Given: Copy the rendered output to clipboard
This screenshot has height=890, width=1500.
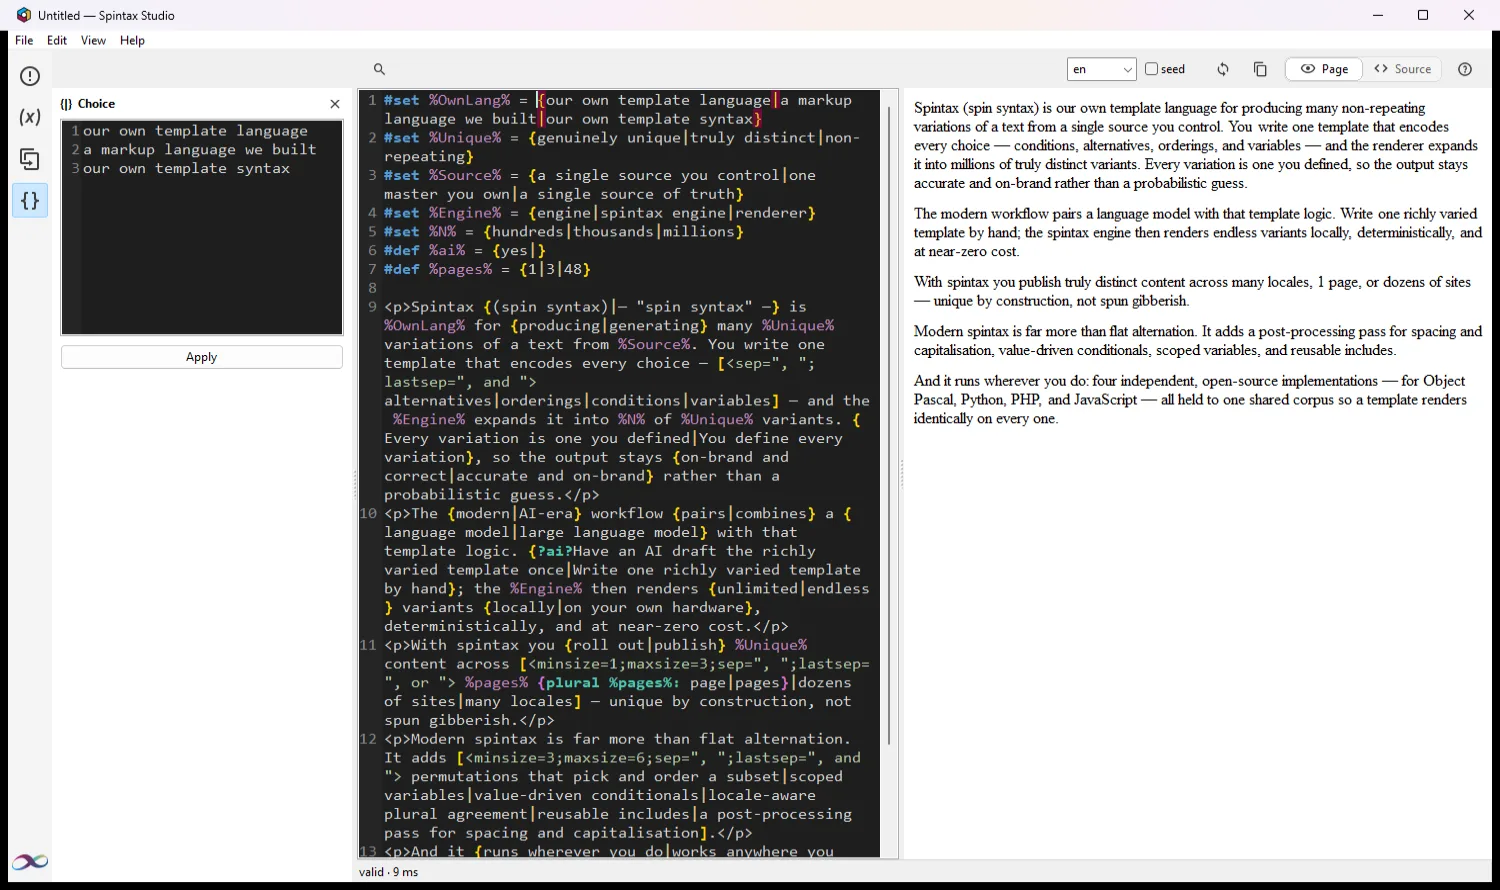Looking at the screenshot, I should coord(1260,69).
